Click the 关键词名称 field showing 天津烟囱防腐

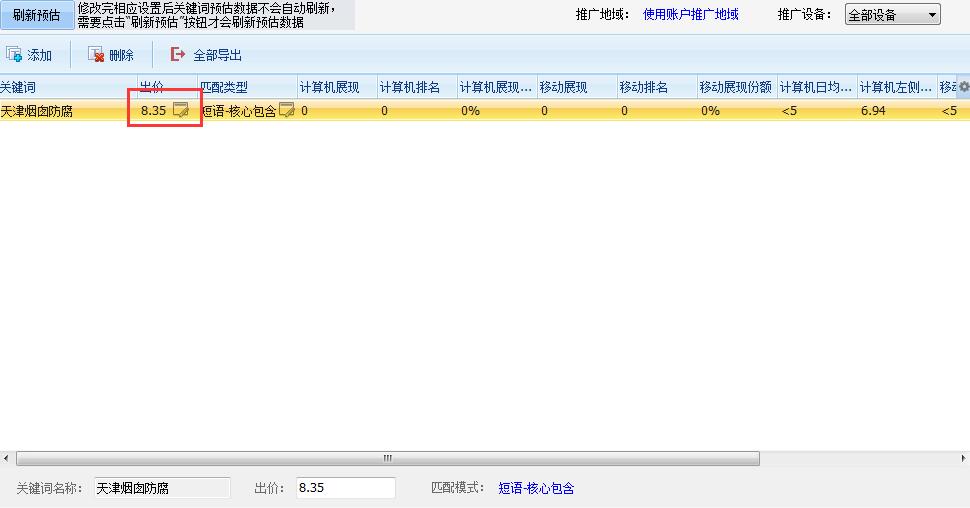(x=161, y=488)
